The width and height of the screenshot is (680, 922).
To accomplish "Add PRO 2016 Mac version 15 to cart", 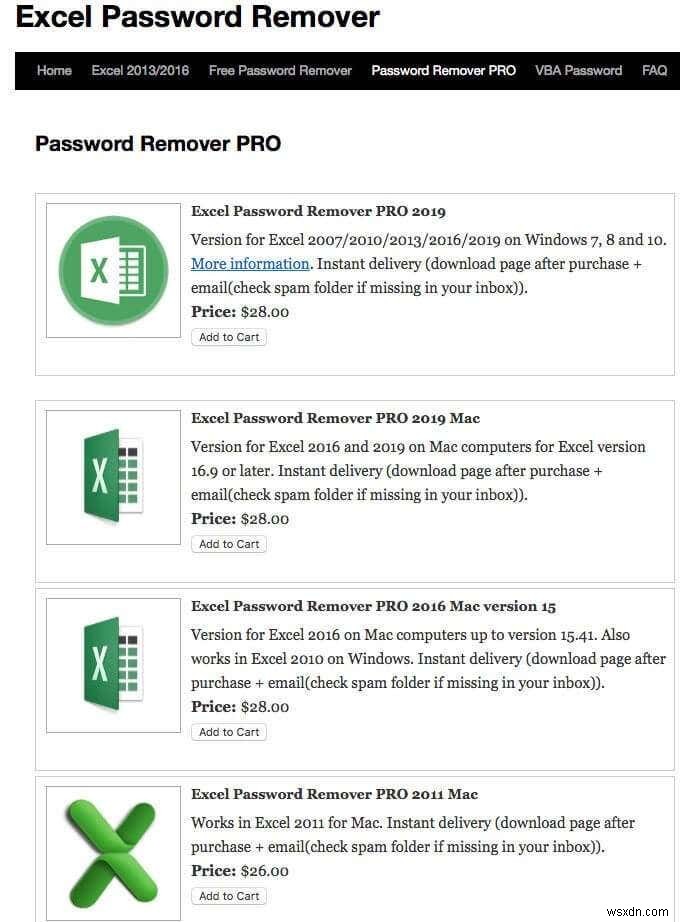I will click(229, 732).
